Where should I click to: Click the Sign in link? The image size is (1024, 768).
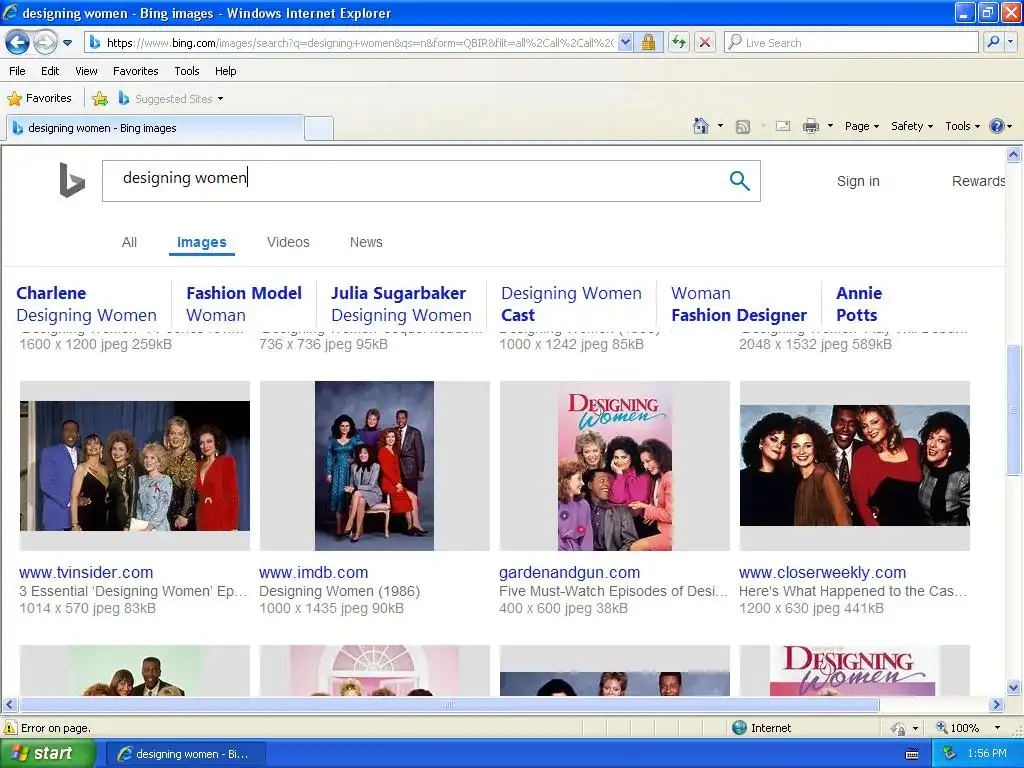[x=858, y=181]
